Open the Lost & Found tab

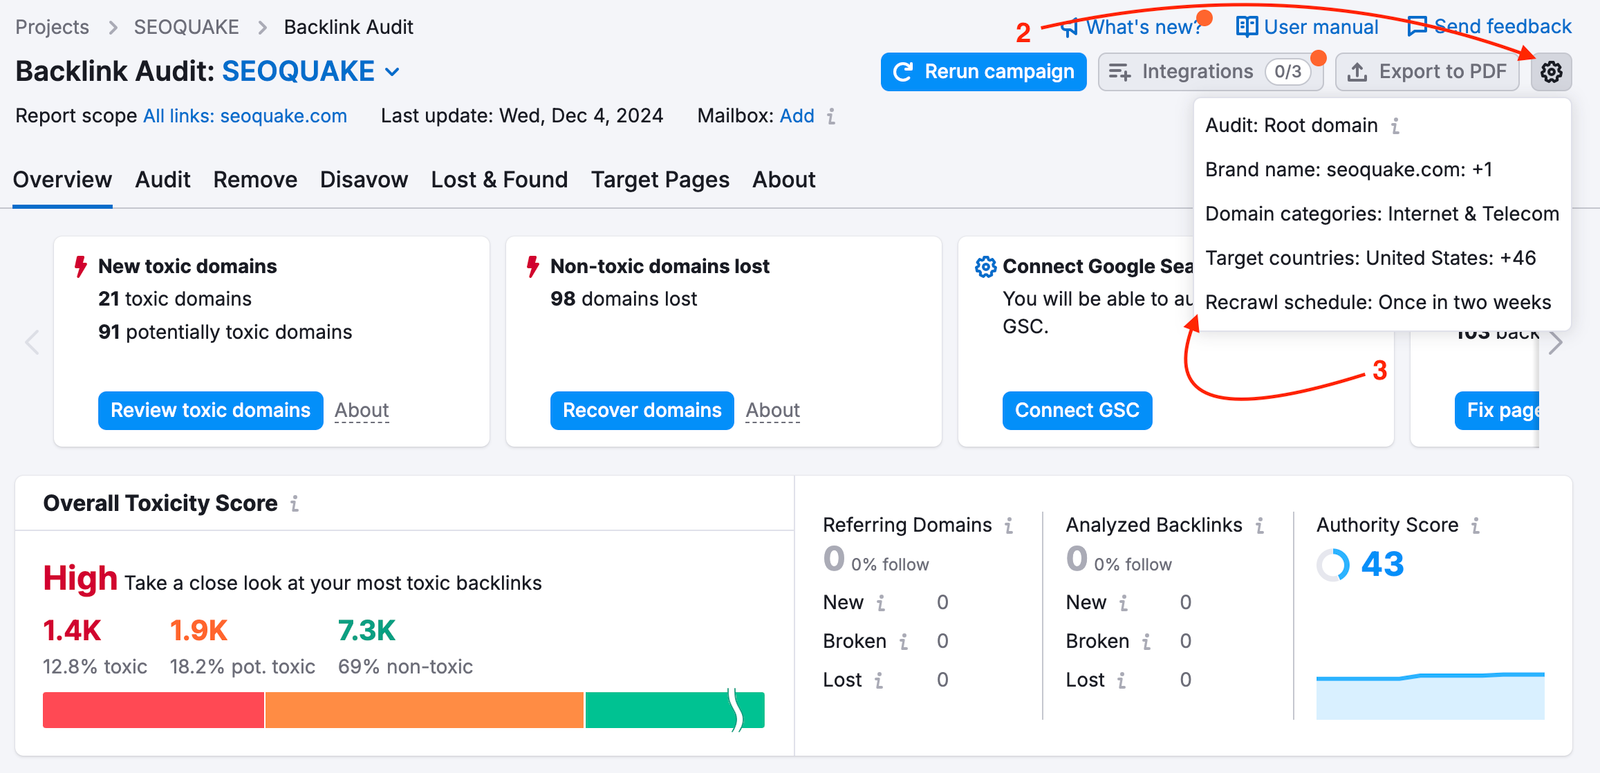click(499, 180)
